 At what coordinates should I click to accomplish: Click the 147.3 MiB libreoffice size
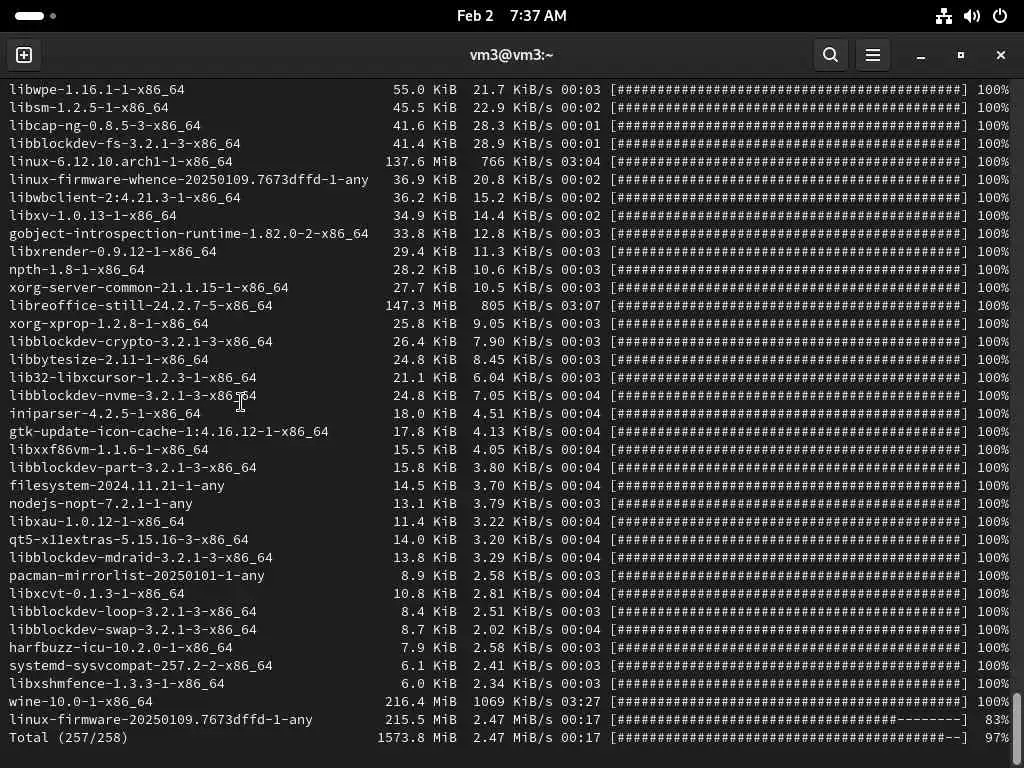tap(421, 305)
